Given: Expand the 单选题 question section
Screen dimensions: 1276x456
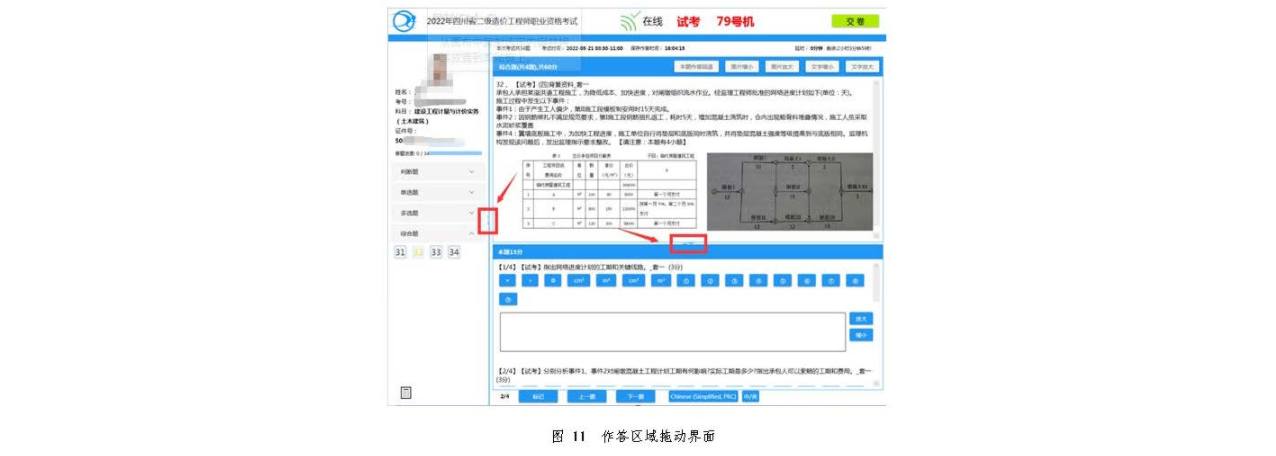Looking at the screenshot, I should pos(440,192).
